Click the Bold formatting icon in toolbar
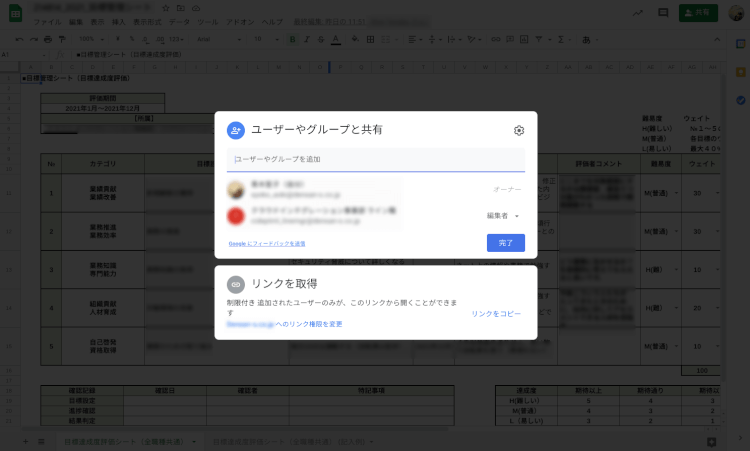 [292, 39]
